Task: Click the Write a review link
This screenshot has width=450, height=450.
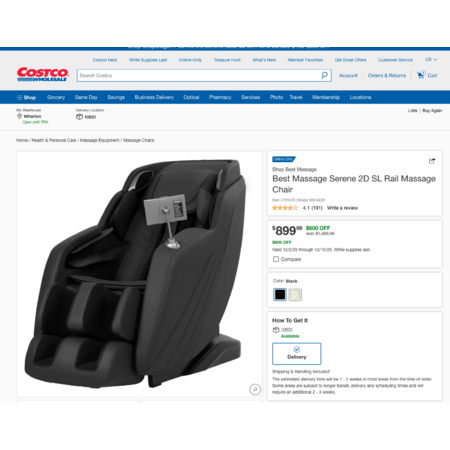Action: [342, 208]
